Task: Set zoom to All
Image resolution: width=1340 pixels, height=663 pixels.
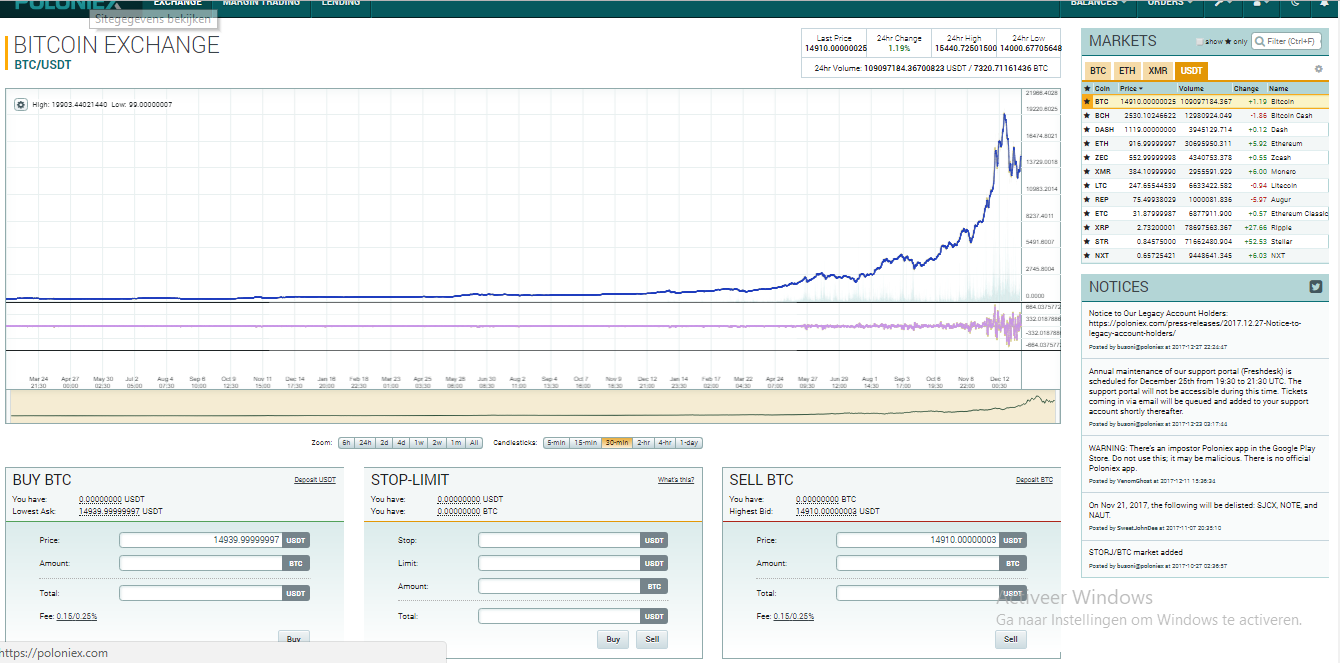Action: pyautogui.click(x=474, y=442)
